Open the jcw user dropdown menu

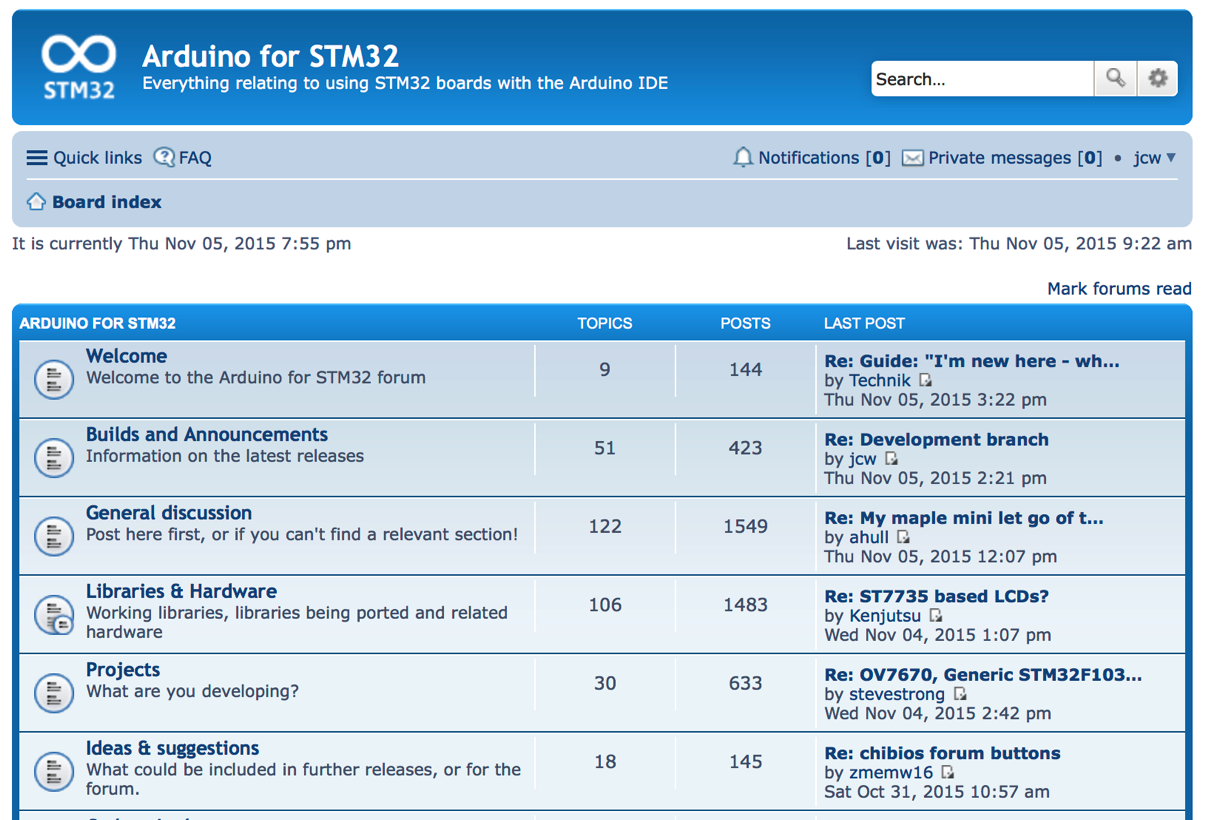[x=1155, y=158]
